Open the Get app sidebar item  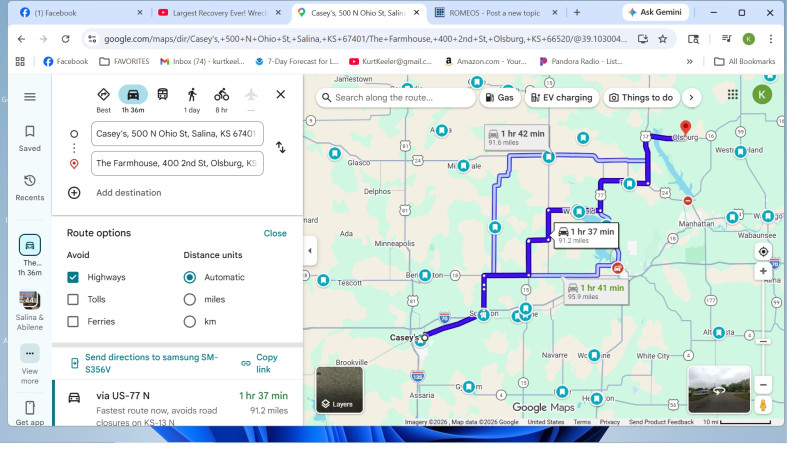30,413
